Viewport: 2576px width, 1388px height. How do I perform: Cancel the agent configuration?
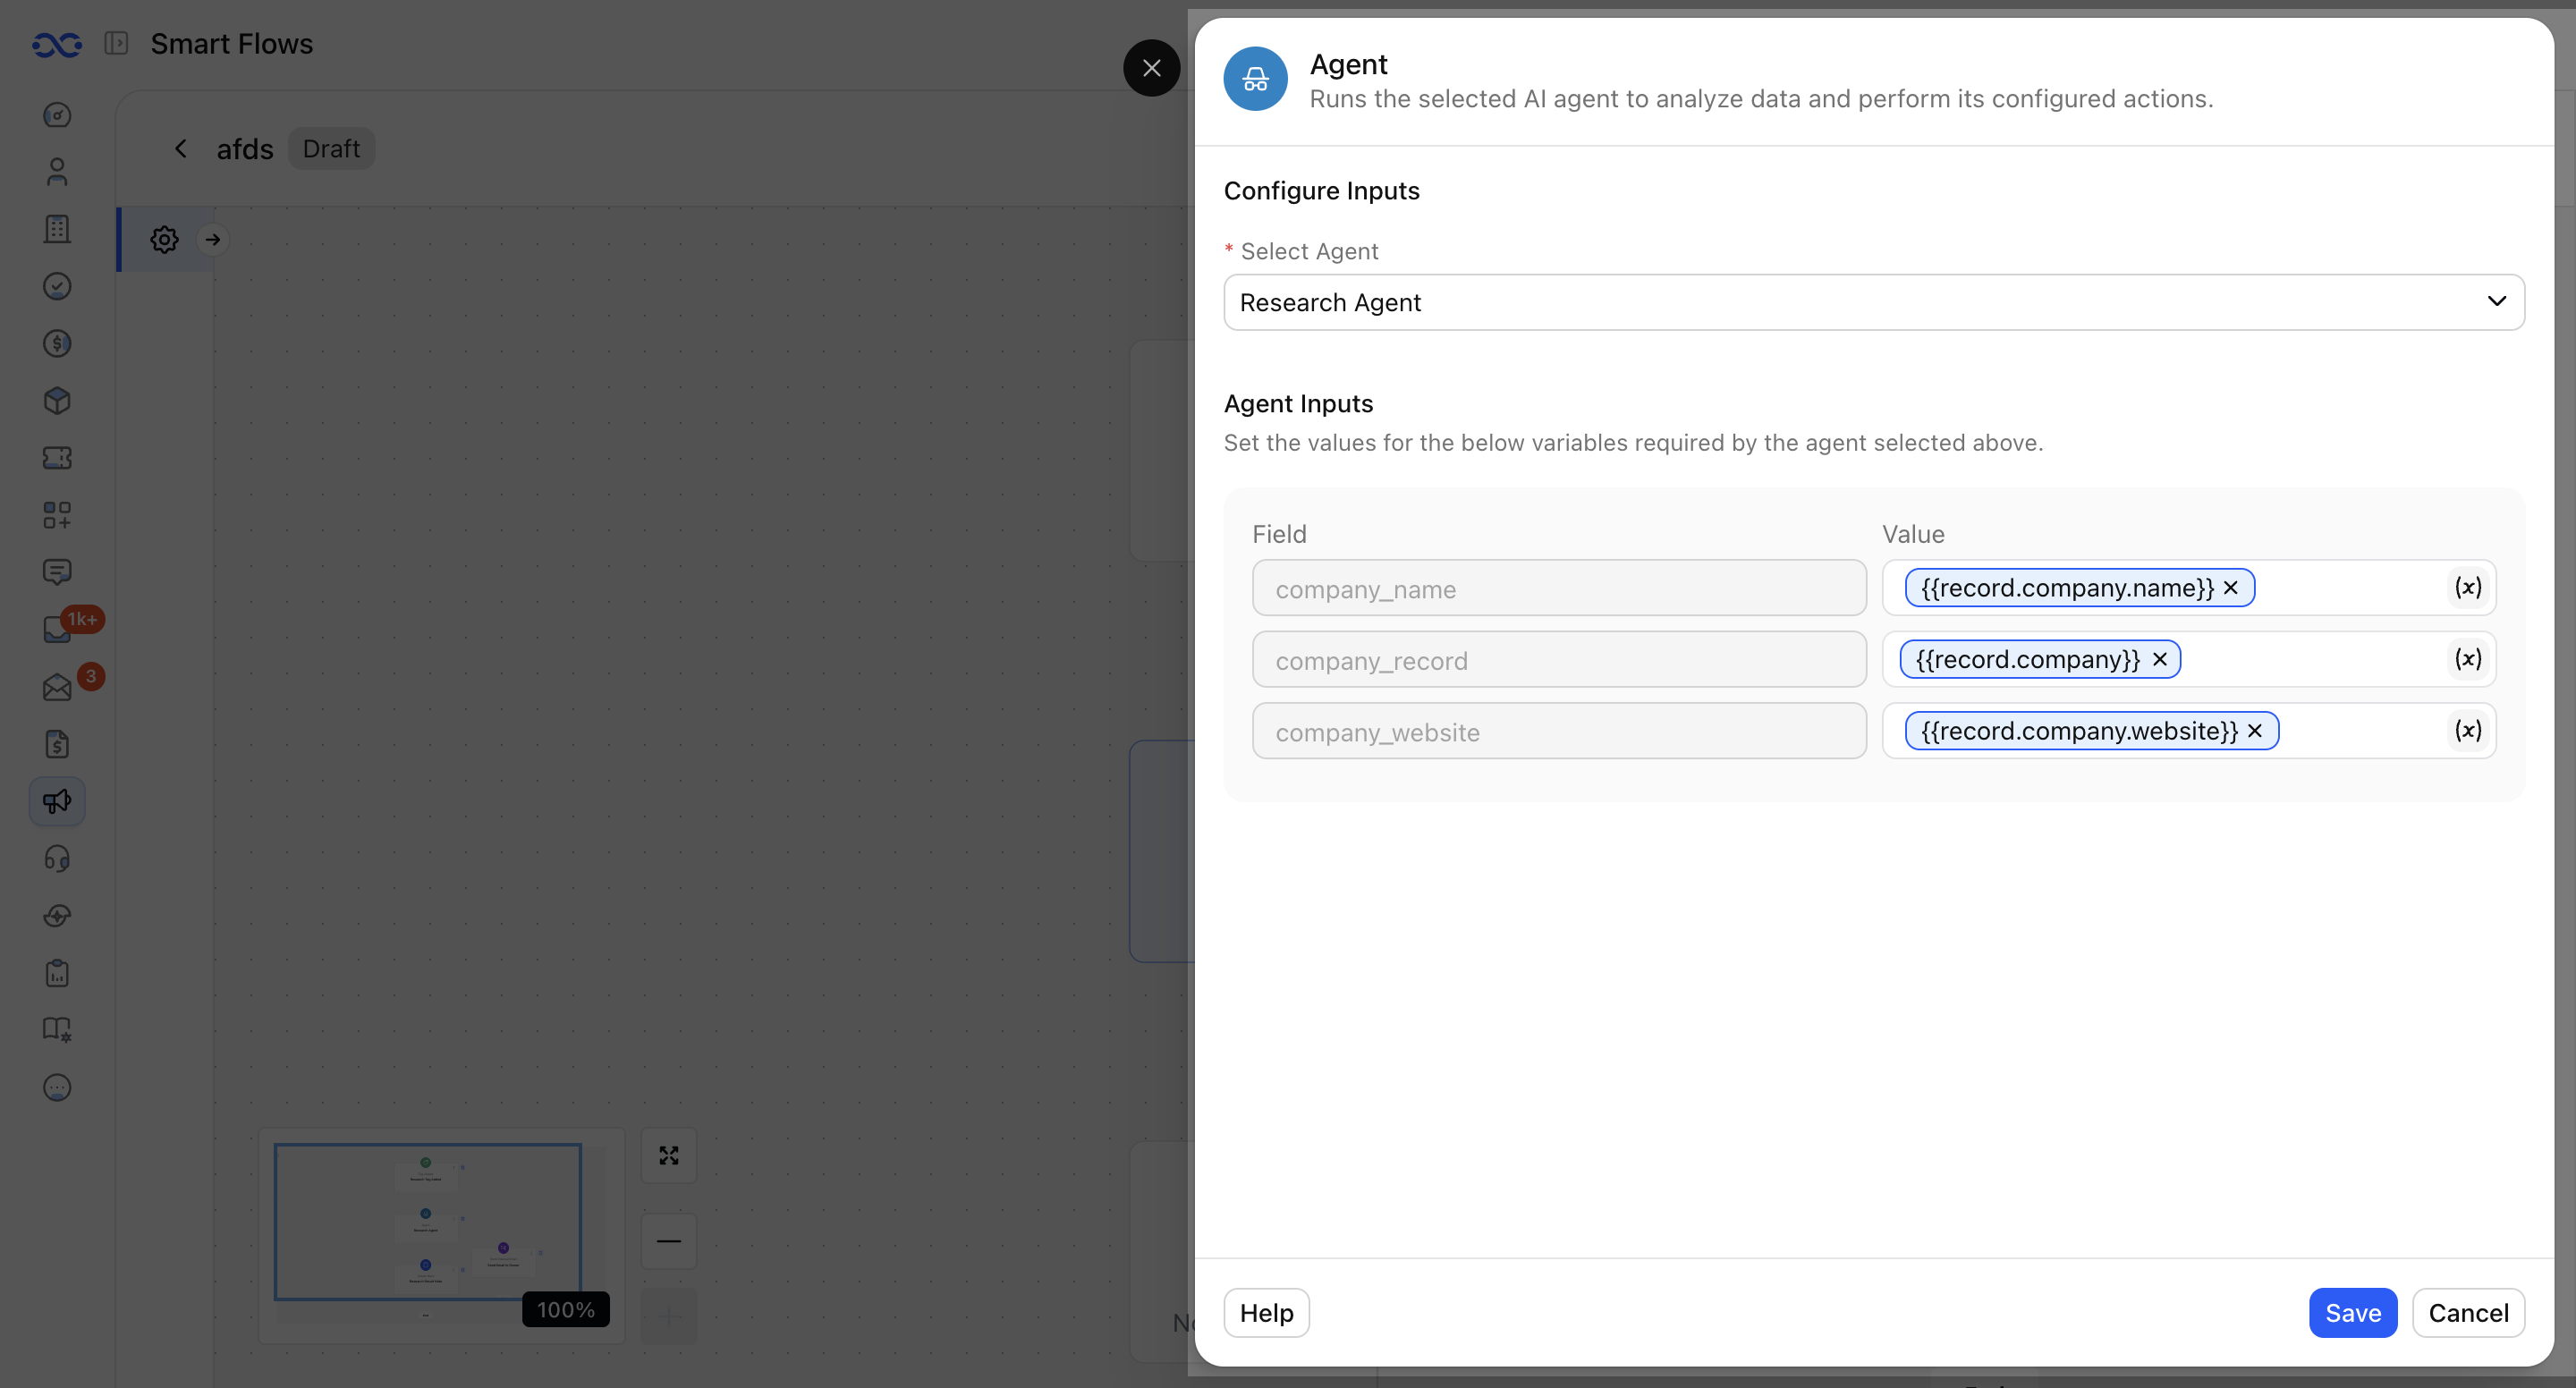(2467, 1312)
